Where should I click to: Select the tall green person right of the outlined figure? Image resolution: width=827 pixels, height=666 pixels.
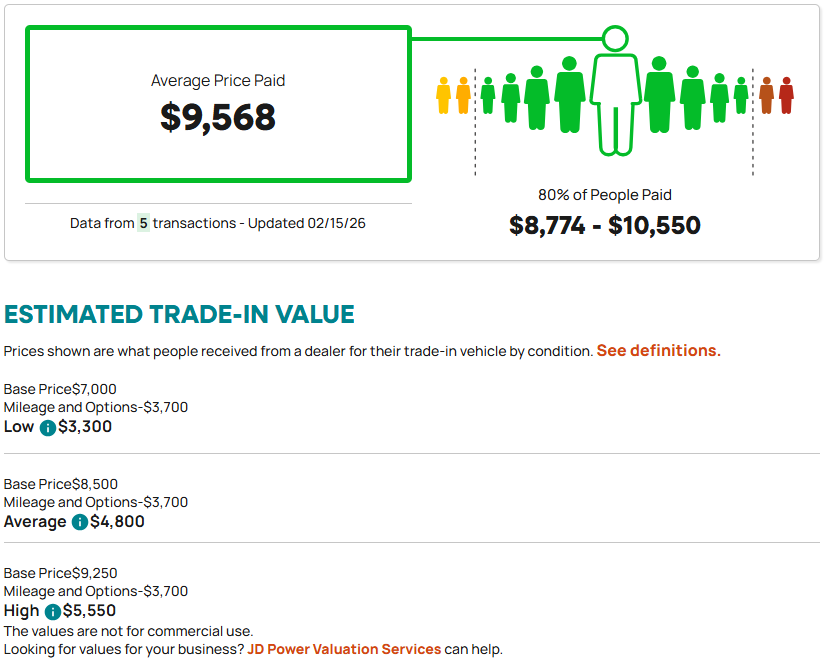pos(659,95)
